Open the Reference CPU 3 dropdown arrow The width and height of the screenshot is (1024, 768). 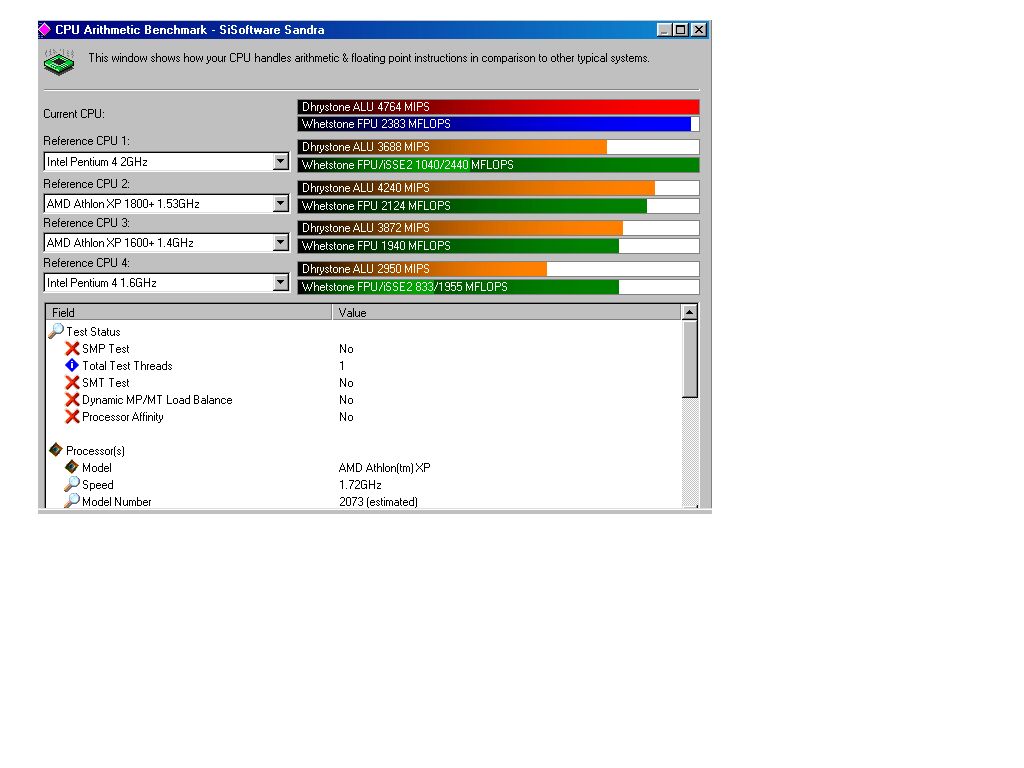point(280,243)
